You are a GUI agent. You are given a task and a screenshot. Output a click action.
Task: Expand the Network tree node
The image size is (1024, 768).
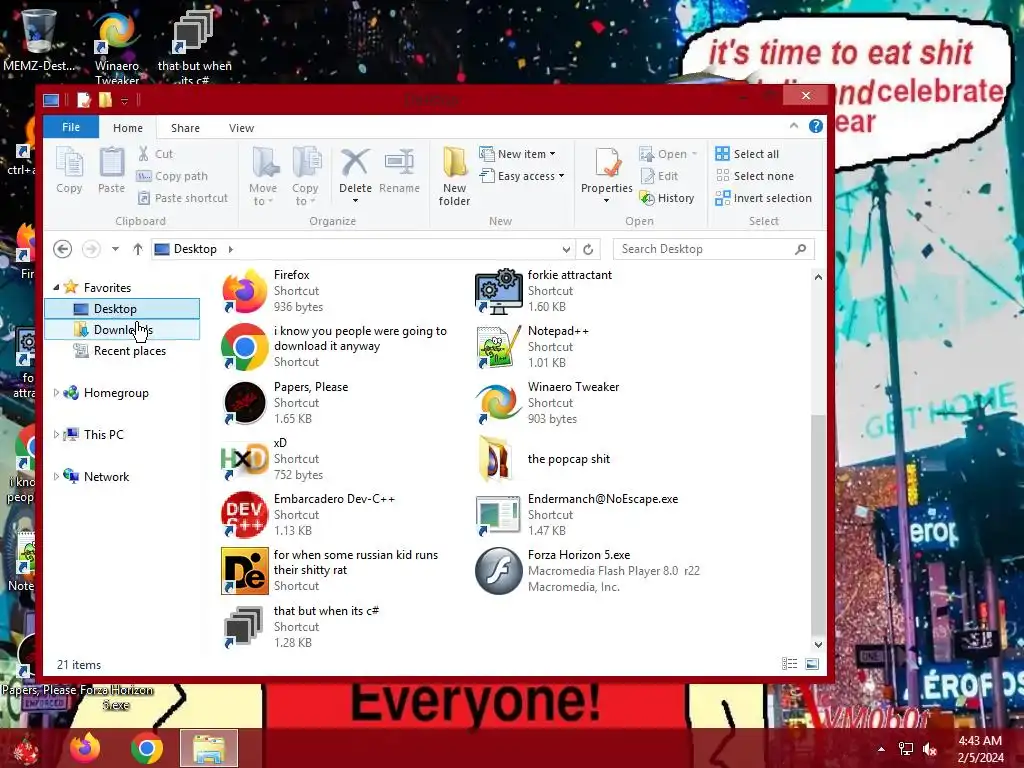point(56,477)
